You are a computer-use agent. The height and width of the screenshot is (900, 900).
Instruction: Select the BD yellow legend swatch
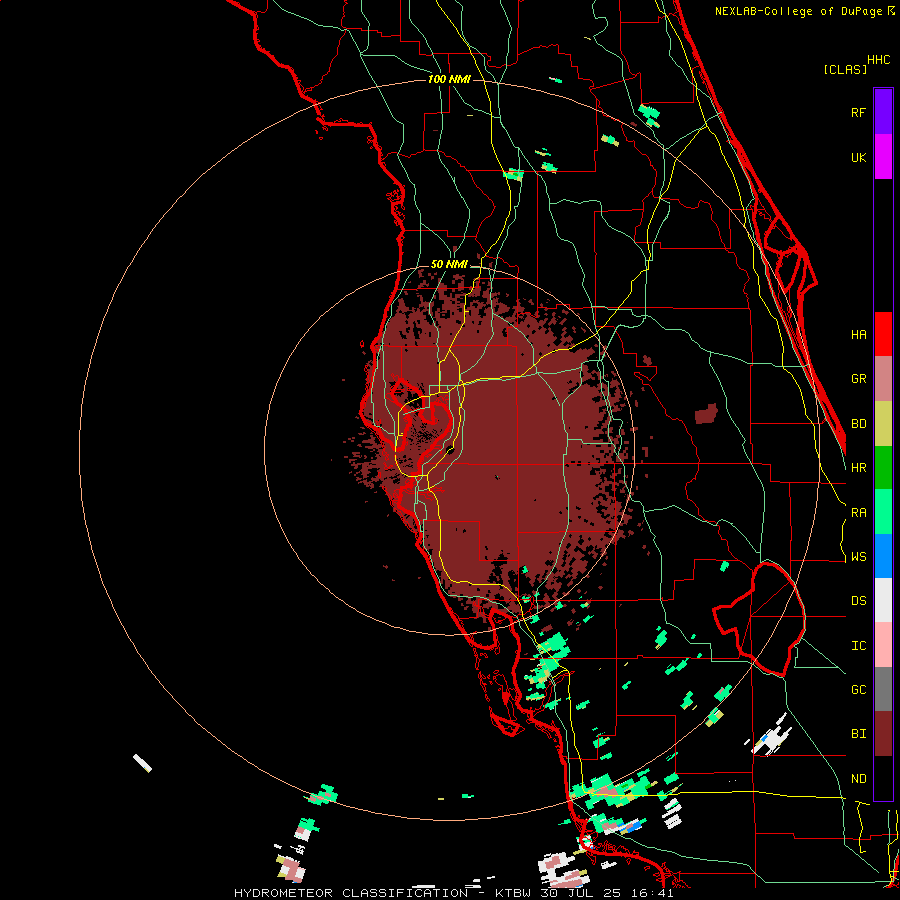[883, 424]
